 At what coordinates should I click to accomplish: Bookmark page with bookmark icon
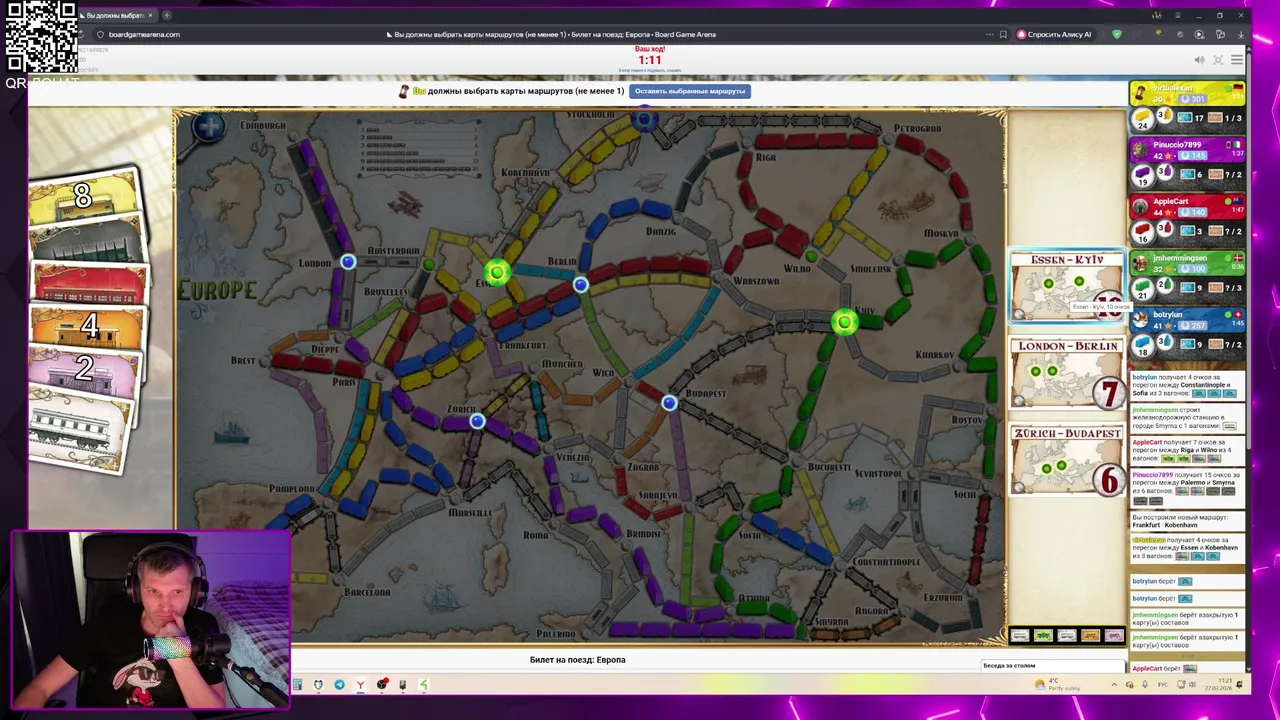(1003, 34)
